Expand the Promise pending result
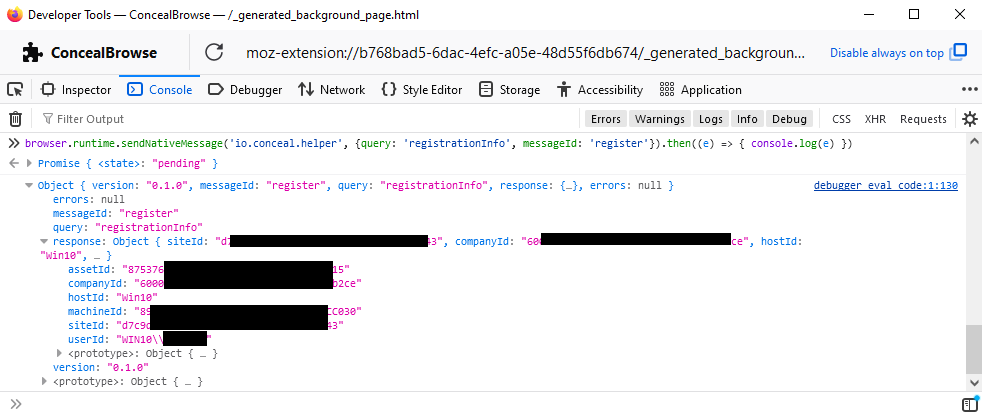This screenshot has height=417, width=982. click(x=29, y=163)
